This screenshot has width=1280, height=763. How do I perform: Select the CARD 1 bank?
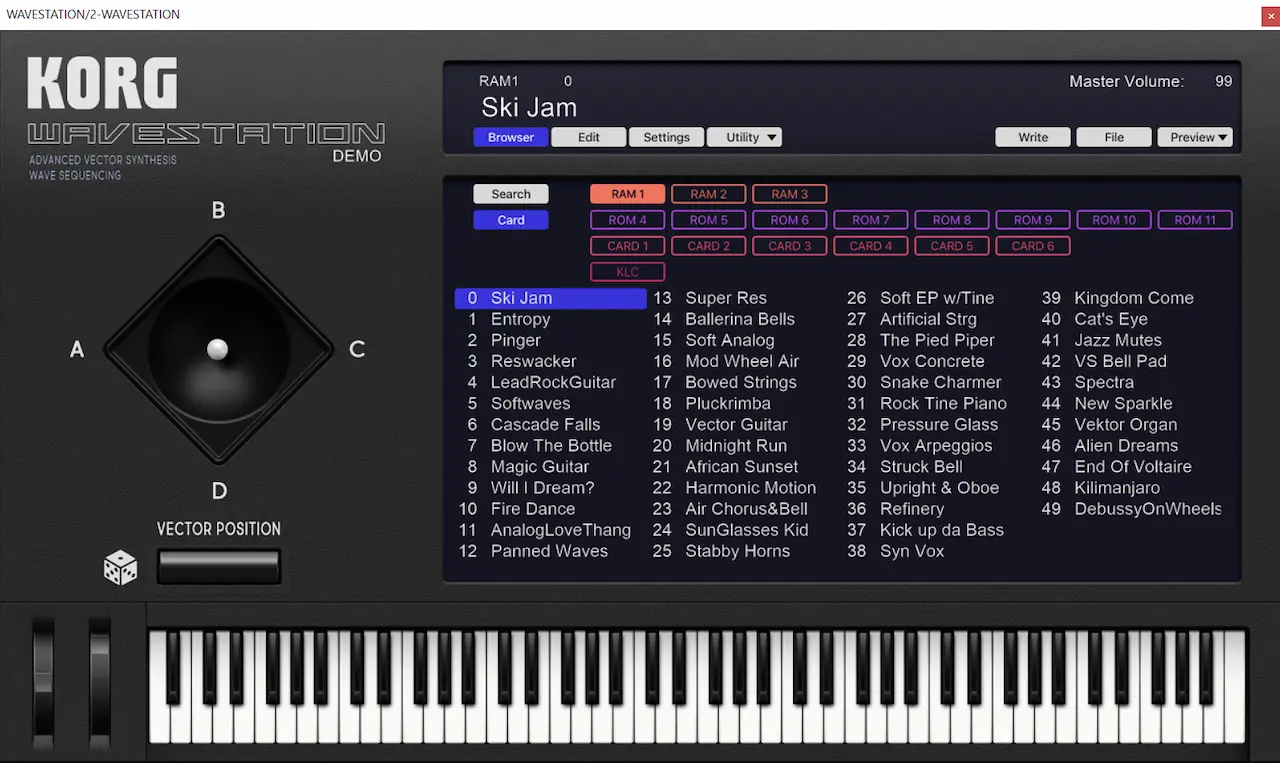click(628, 246)
